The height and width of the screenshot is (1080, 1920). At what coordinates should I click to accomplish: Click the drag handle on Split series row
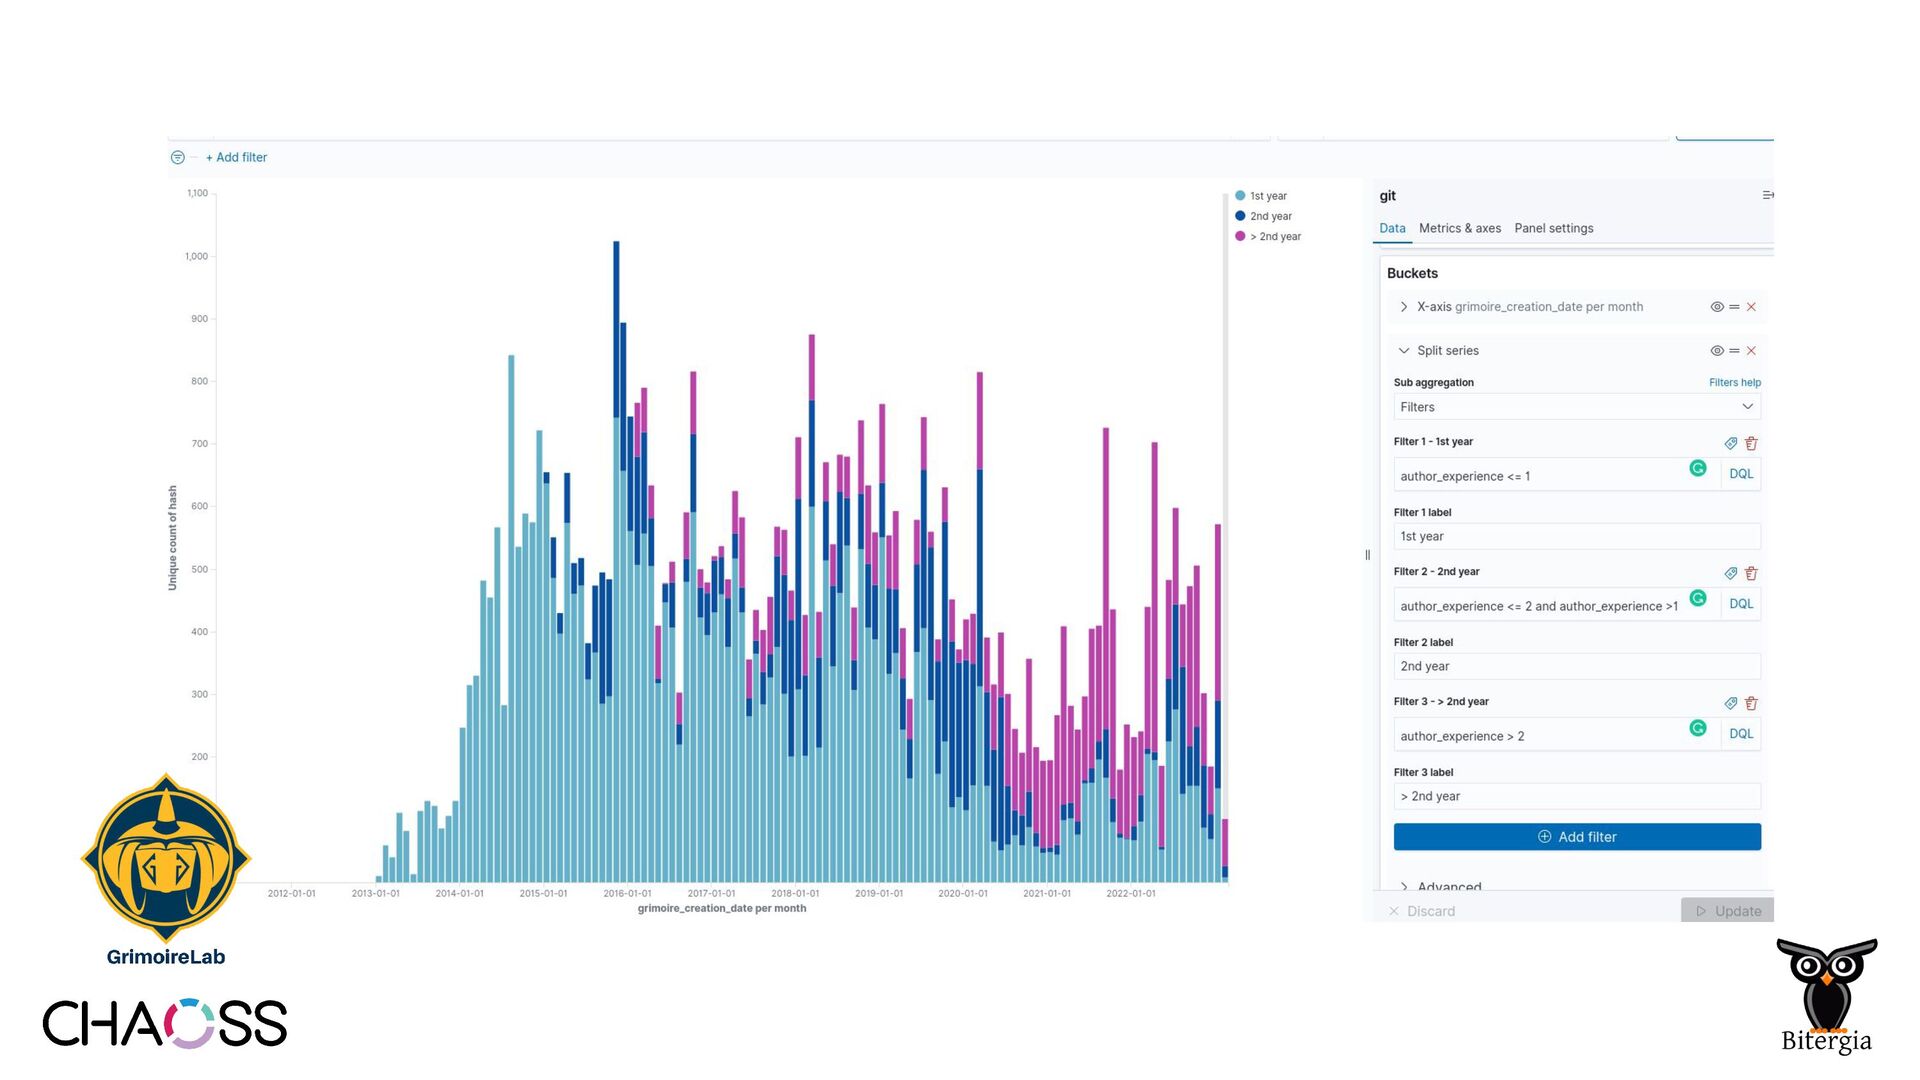(x=1734, y=351)
